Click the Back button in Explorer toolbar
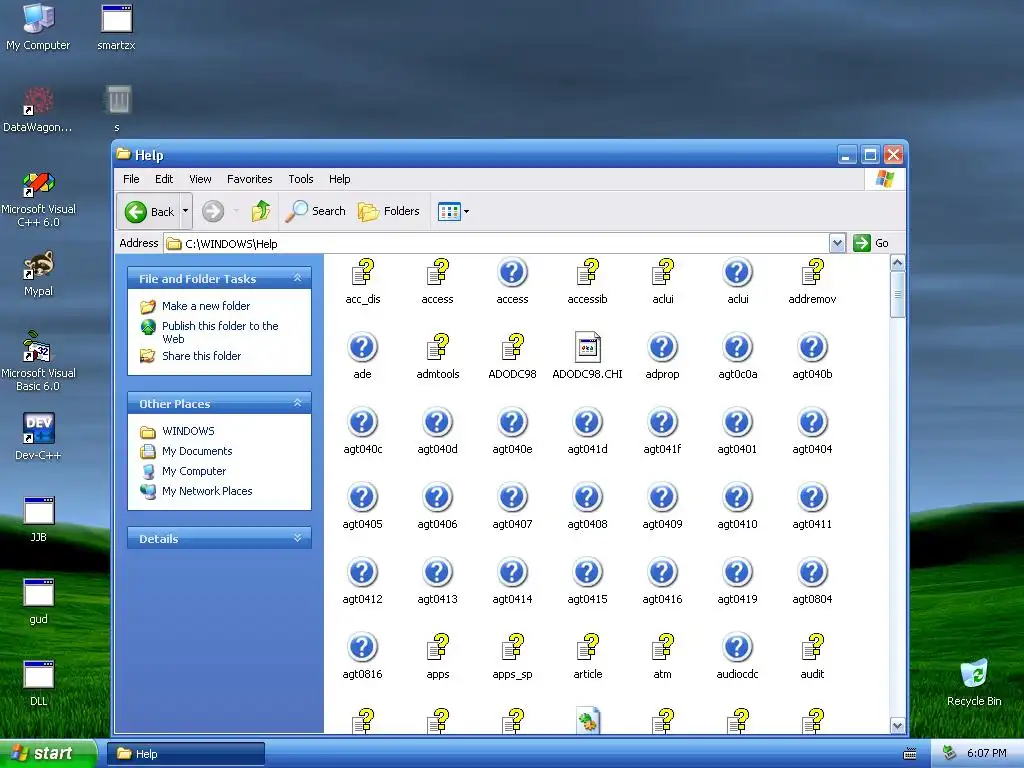Screen dimensions: 1024x768 point(150,212)
